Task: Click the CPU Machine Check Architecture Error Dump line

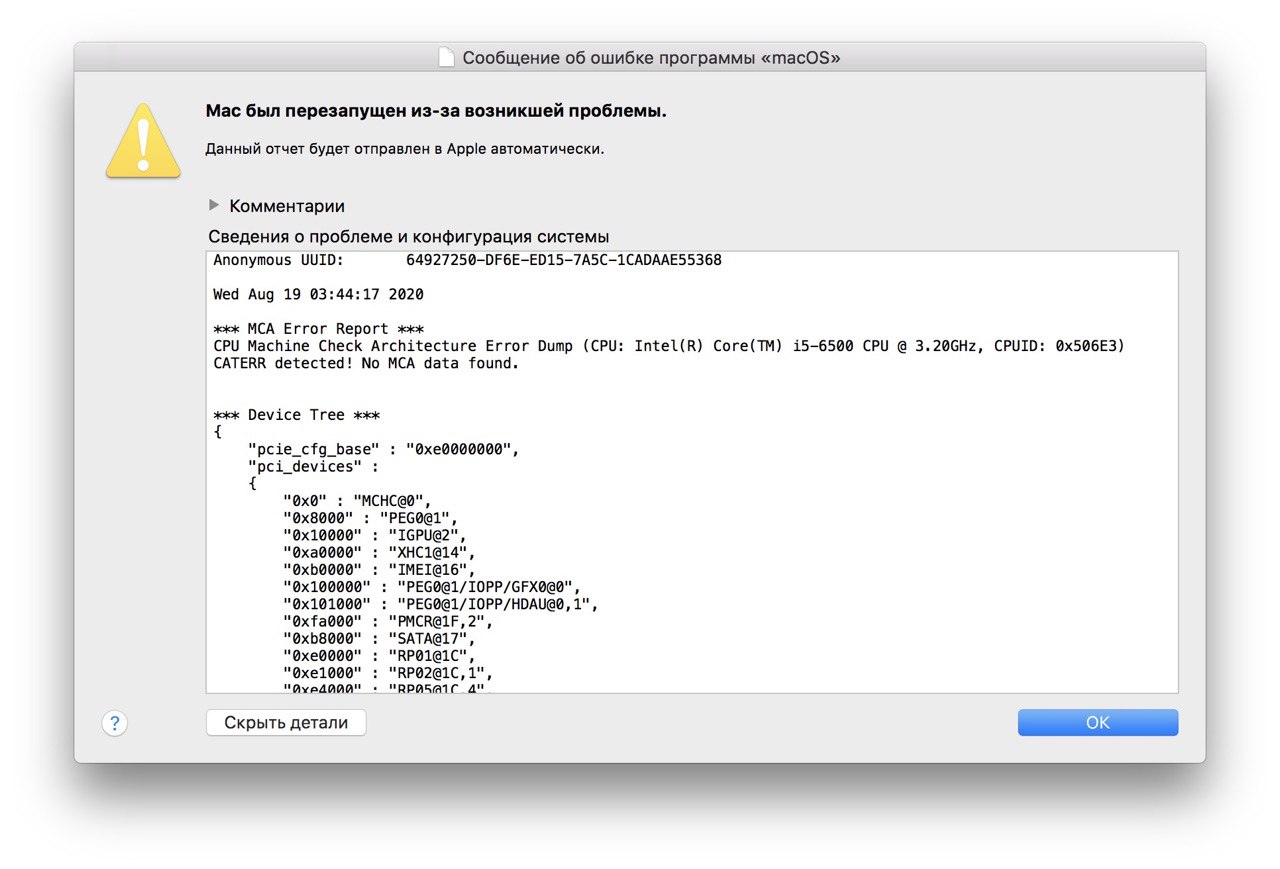Action: (669, 346)
